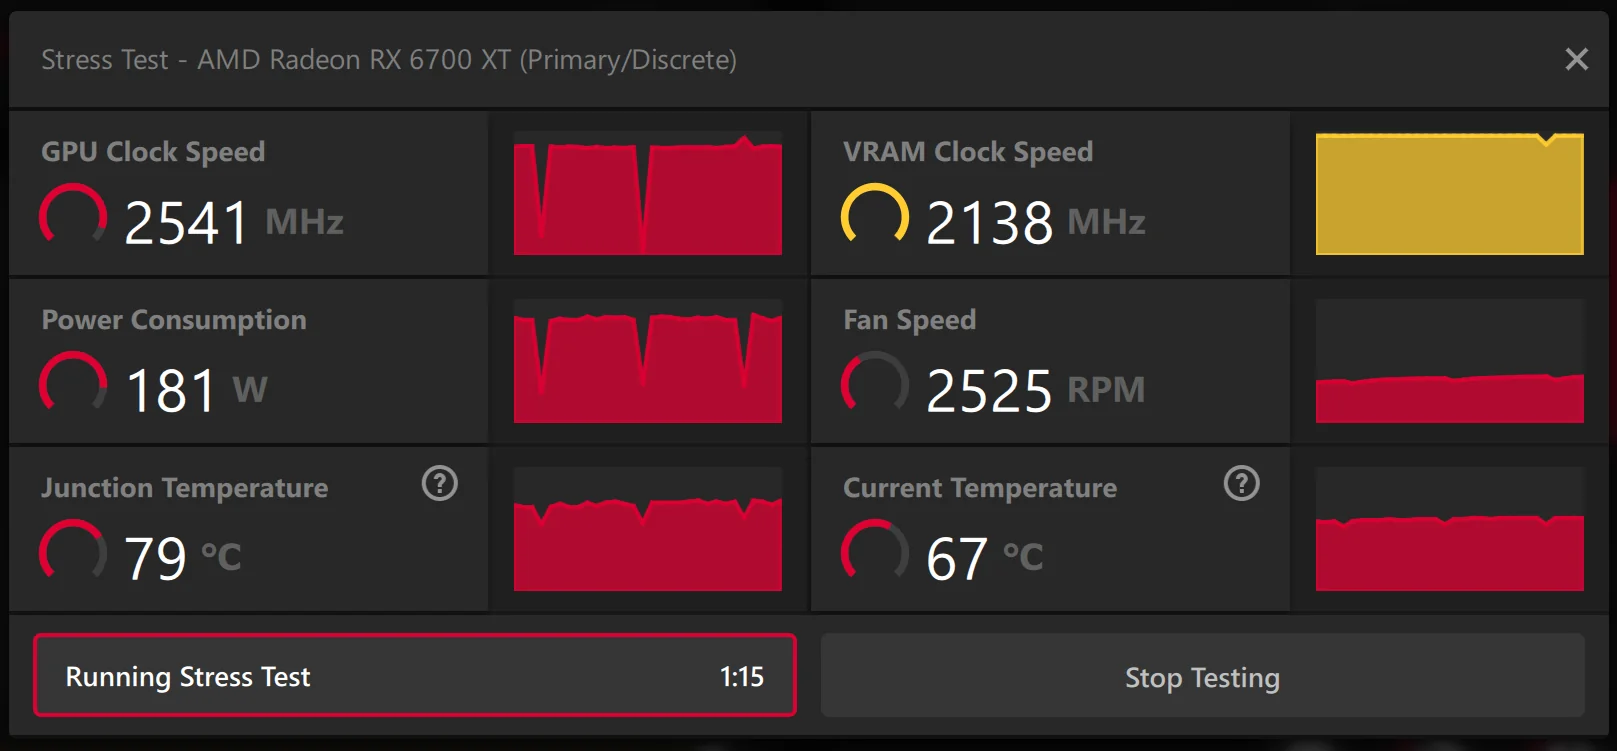Open the Fan Speed history graph

tap(1449, 363)
